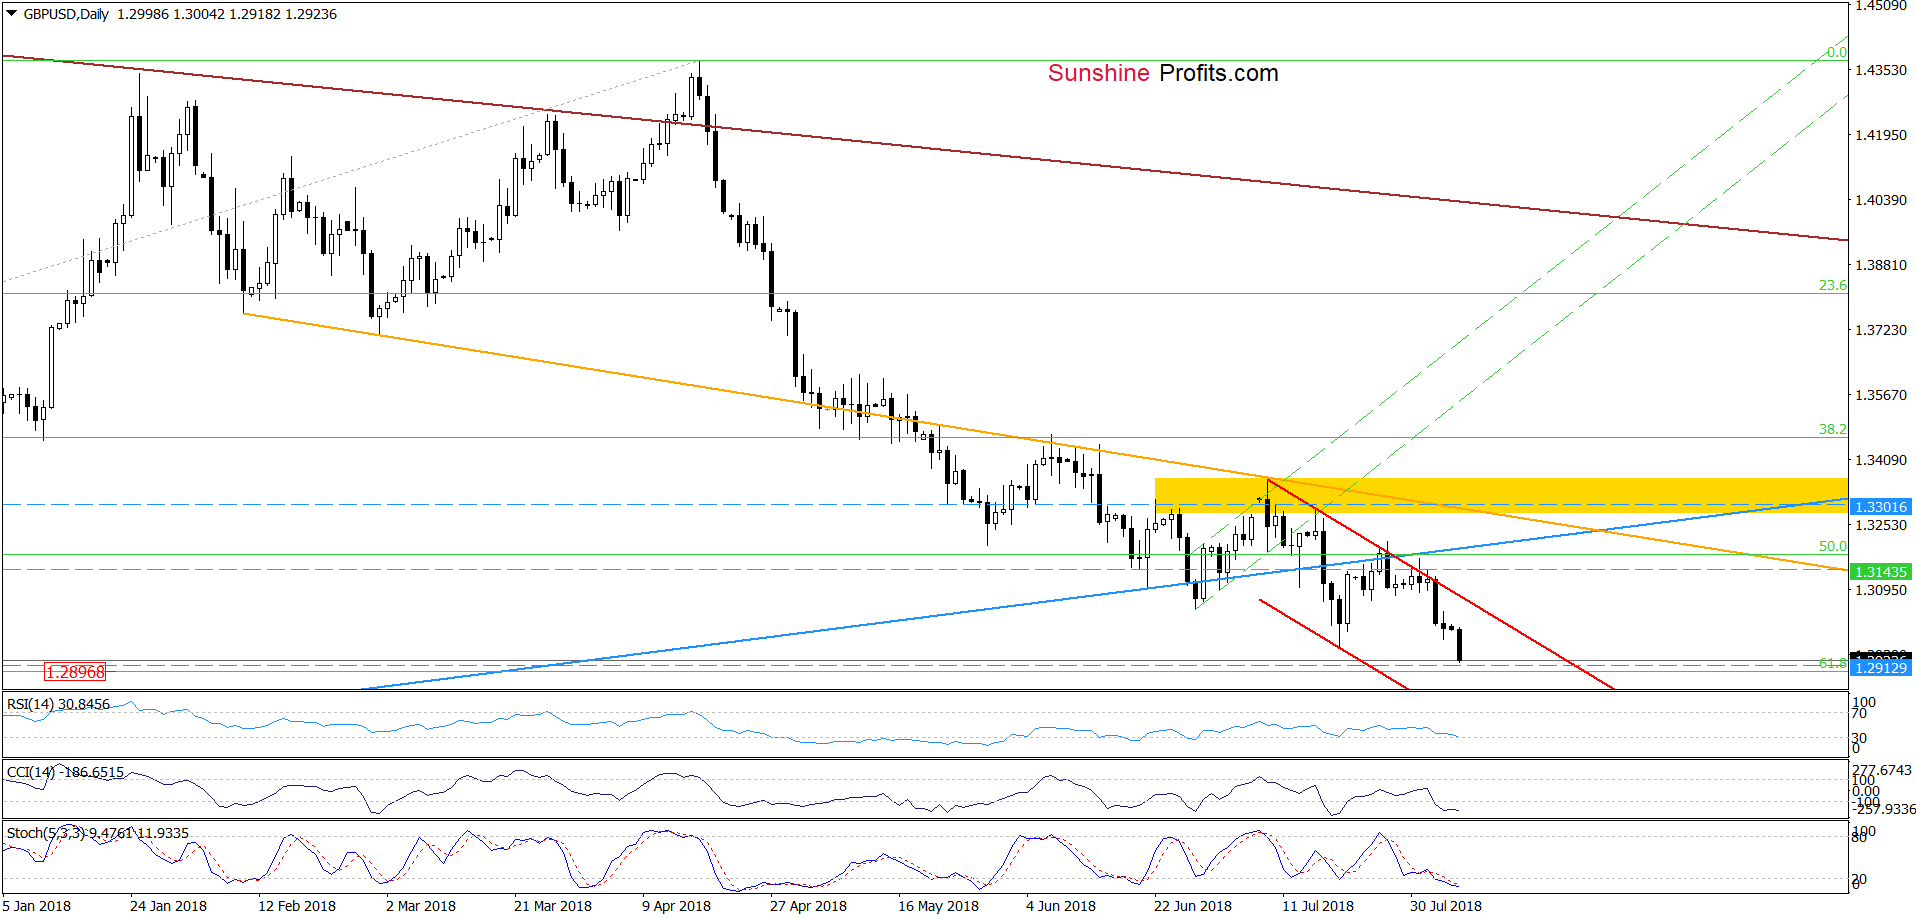Click the 1.40390 price scale value
Viewport: 1916px width, 920px height.
(1881, 200)
